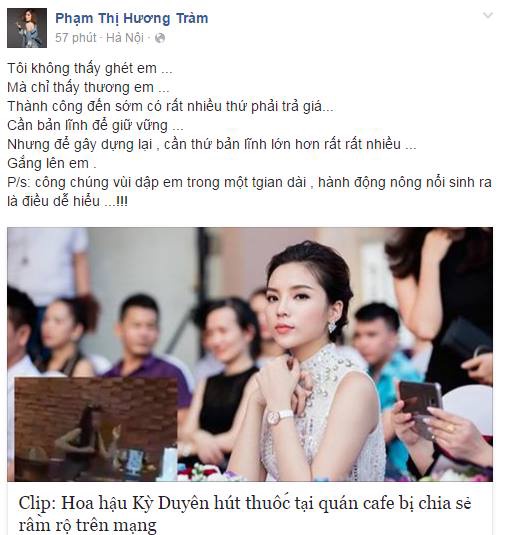Open Phạm Thị Hương Tràm's profile picture
This screenshot has width=505, height=535.
(x=27, y=28)
